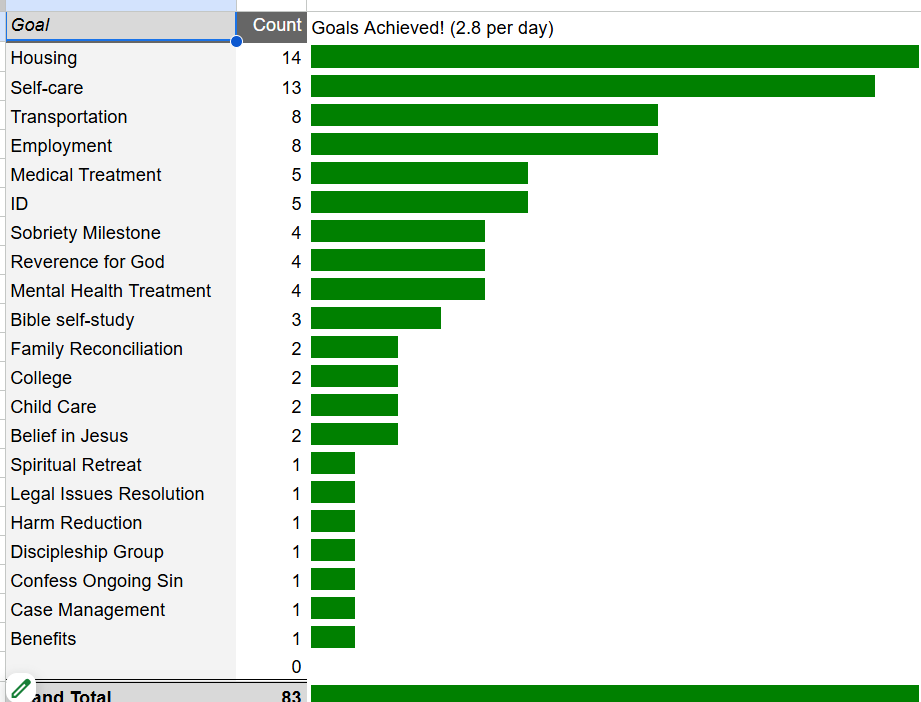Click the "Discipleship Group" label
Viewport: 921px width, 702px height.
(87, 552)
